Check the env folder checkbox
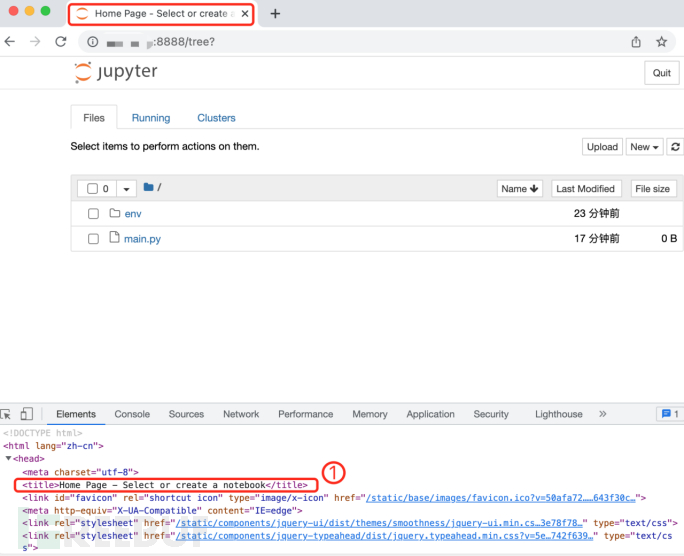Viewport: 684px width, 556px height. tap(93, 214)
